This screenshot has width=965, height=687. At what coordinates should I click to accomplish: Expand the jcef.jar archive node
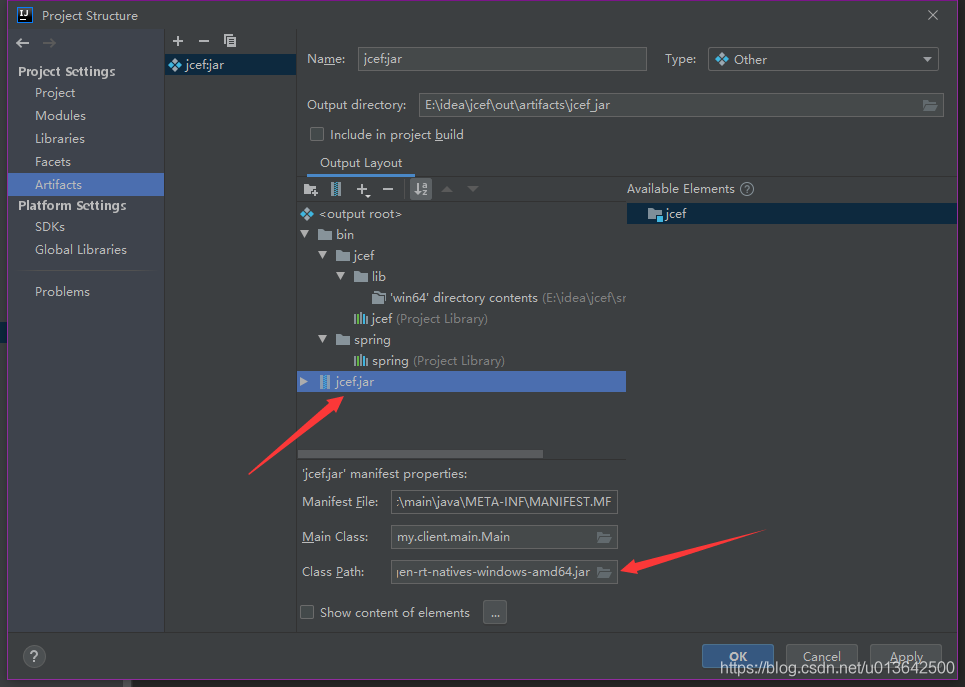pyautogui.click(x=304, y=382)
